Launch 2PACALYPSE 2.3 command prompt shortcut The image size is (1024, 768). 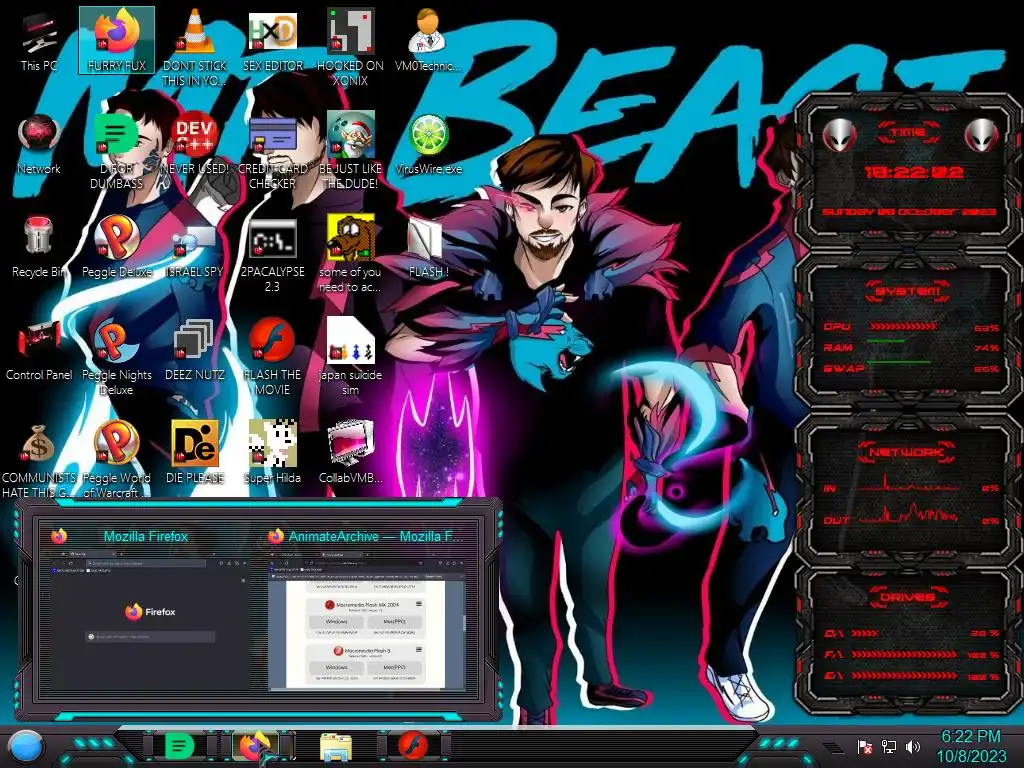click(272, 255)
